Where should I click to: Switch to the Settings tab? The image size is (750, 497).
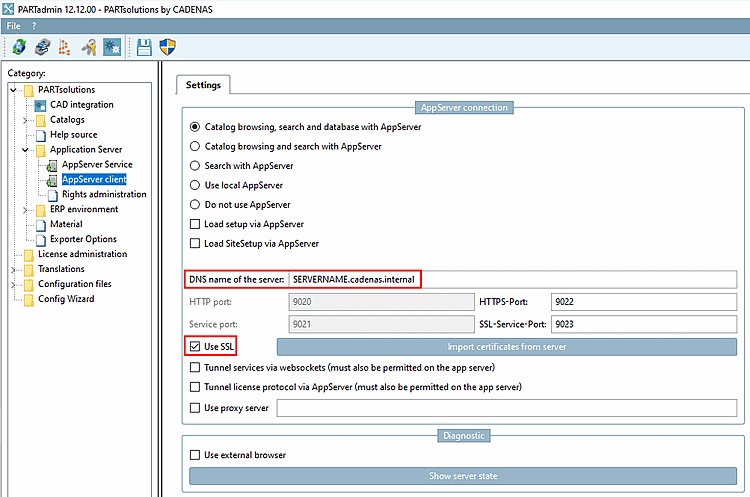[x=203, y=85]
